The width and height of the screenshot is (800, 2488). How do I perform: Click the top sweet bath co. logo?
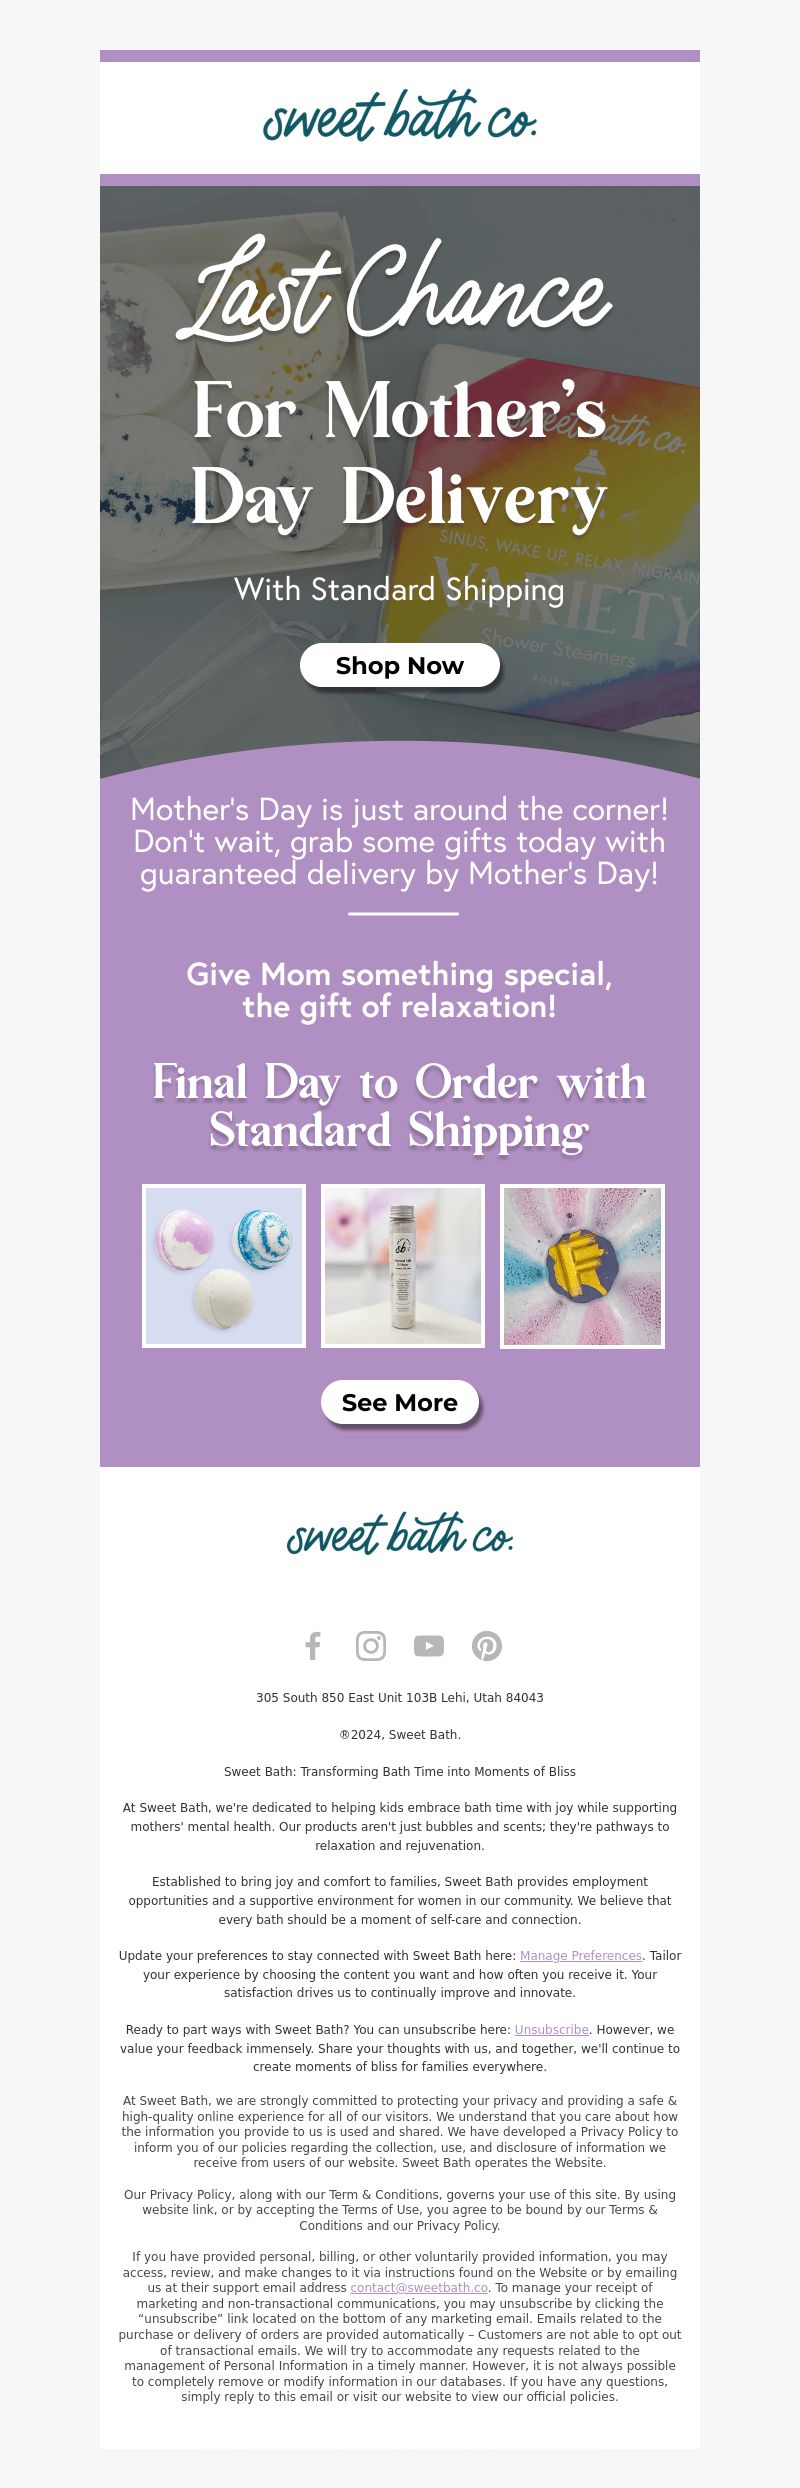click(x=400, y=117)
